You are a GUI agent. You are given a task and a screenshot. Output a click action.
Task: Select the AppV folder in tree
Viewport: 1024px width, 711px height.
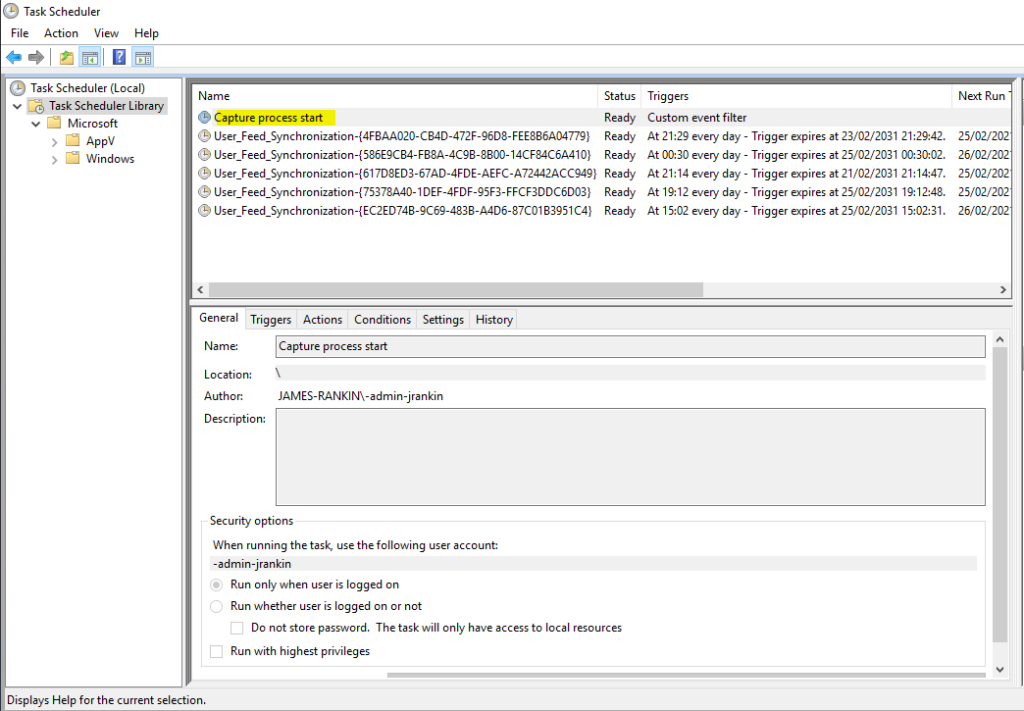coord(100,141)
